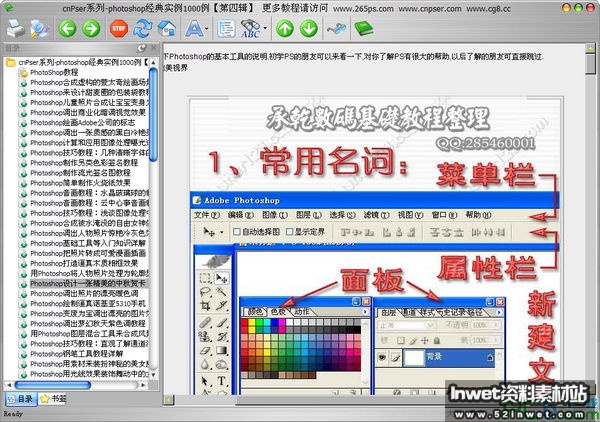Go to the Home page icon
Viewport: 600px width, 422px height.
coord(167,29)
